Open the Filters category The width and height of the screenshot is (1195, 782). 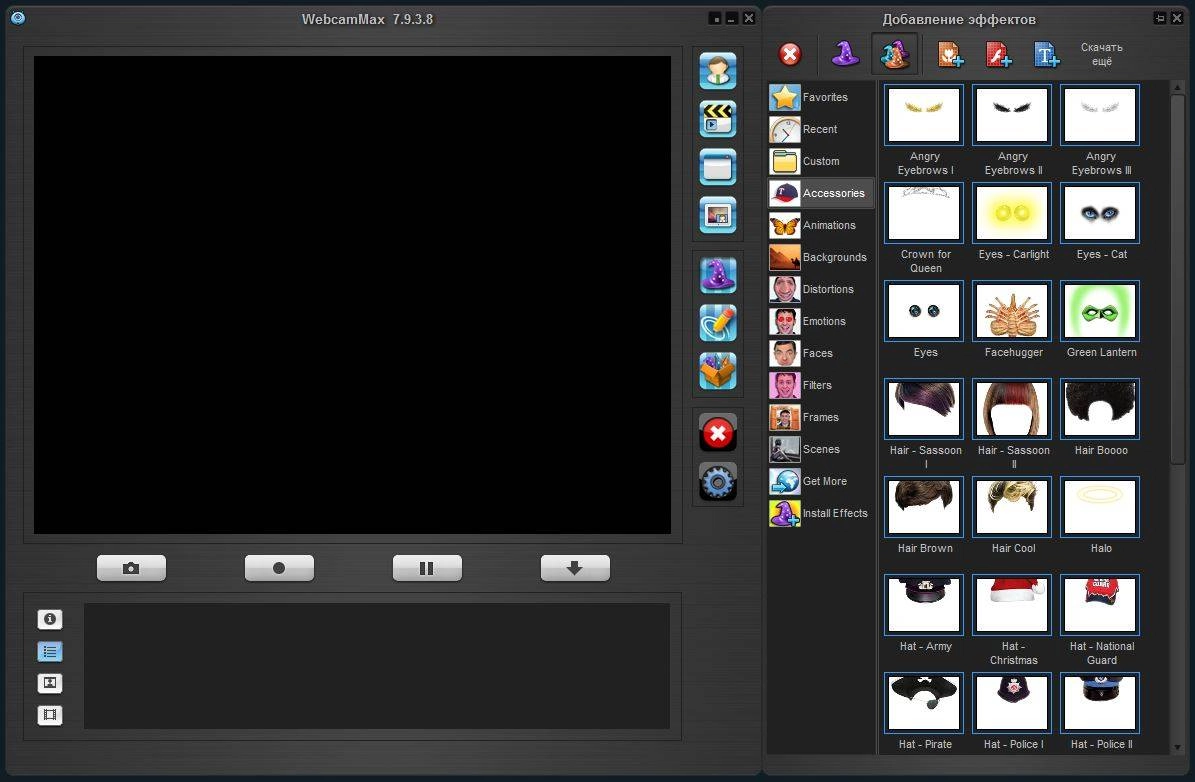pos(821,386)
